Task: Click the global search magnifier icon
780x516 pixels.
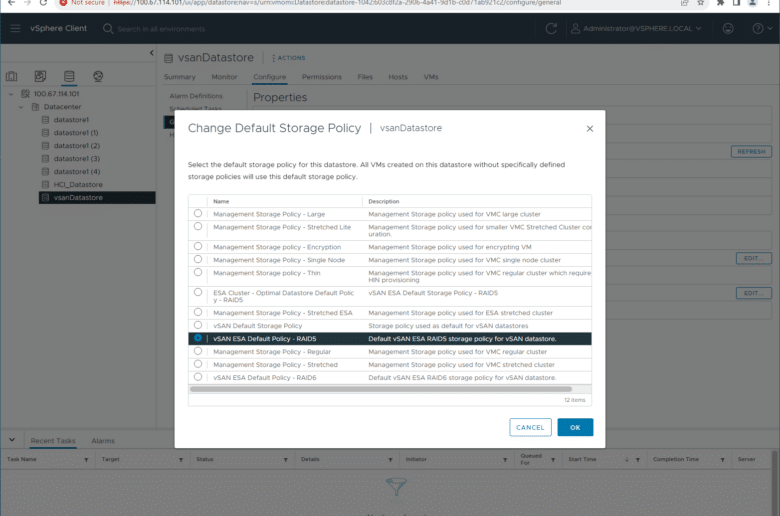Action: pyautogui.click(x=108, y=29)
